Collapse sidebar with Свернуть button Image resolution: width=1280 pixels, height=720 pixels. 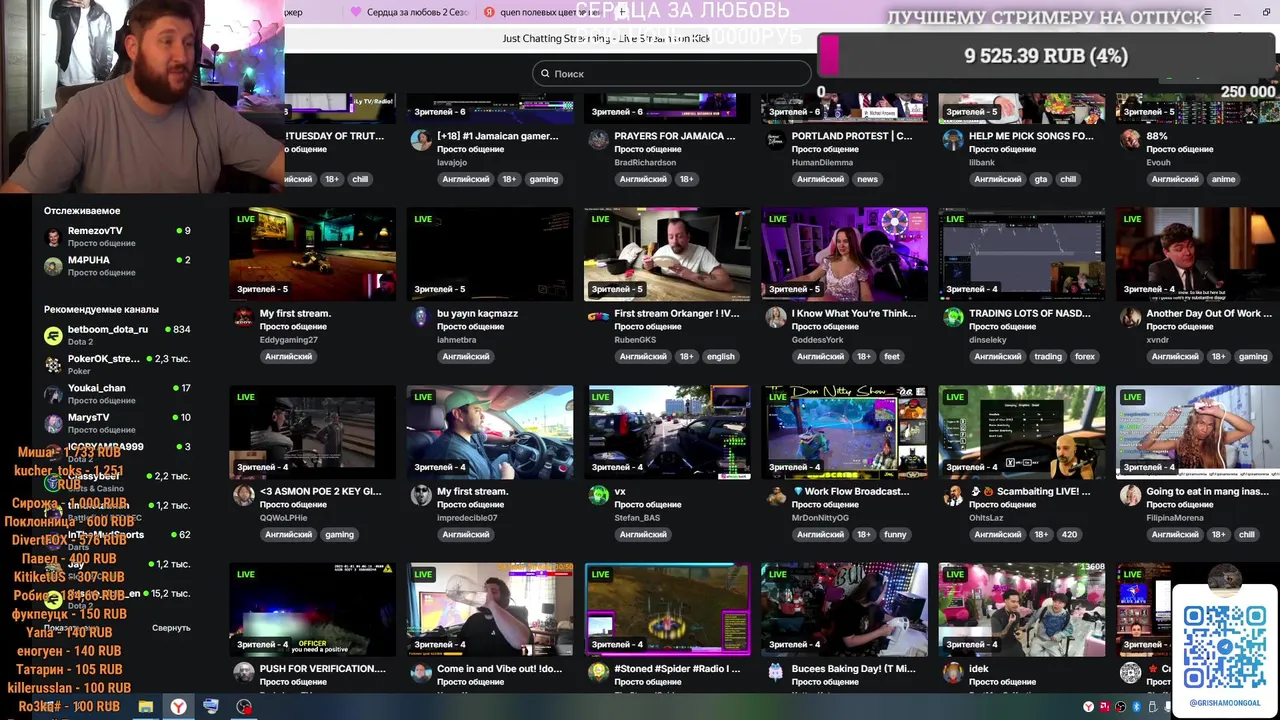click(171, 628)
